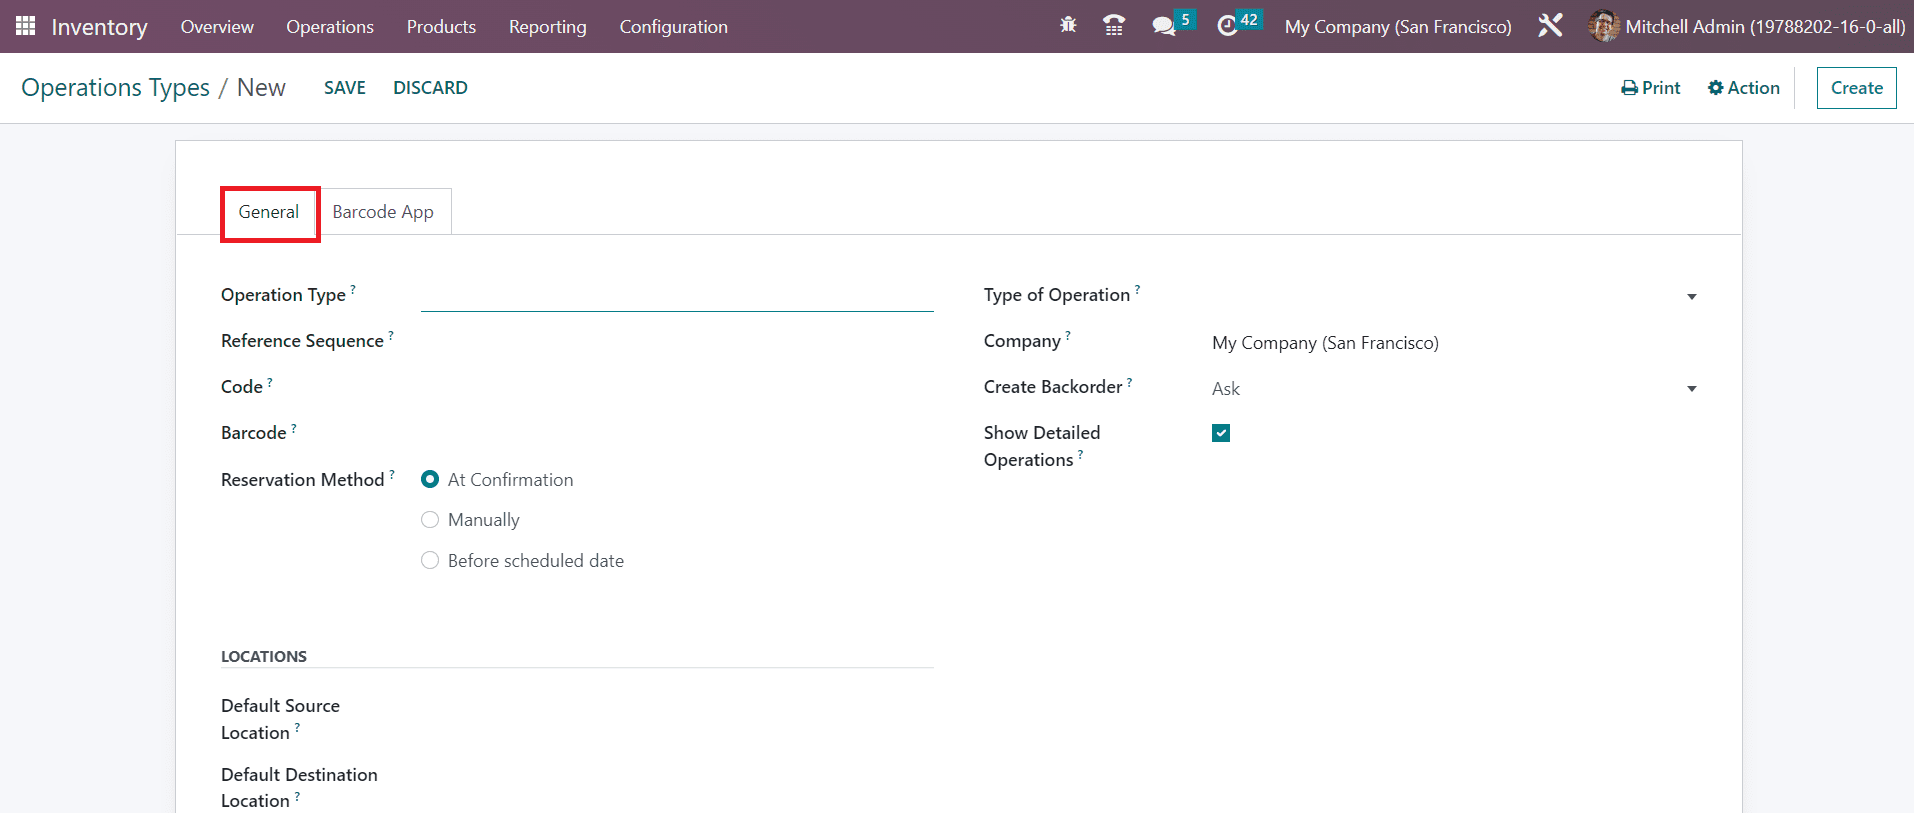
Task: Open the conversations chat icon
Action: pos(1163,26)
